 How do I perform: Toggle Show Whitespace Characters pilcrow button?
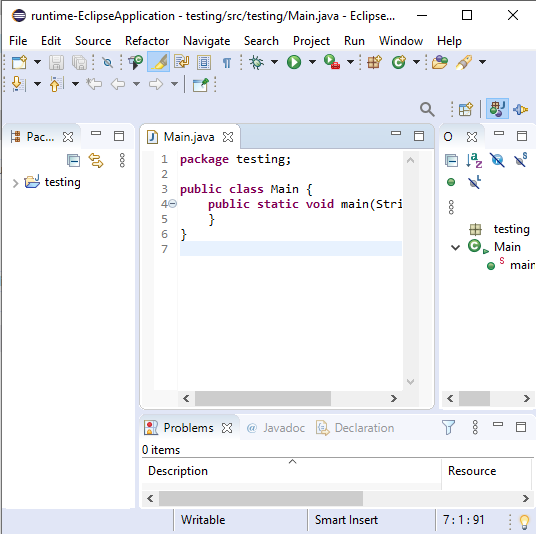[227, 63]
